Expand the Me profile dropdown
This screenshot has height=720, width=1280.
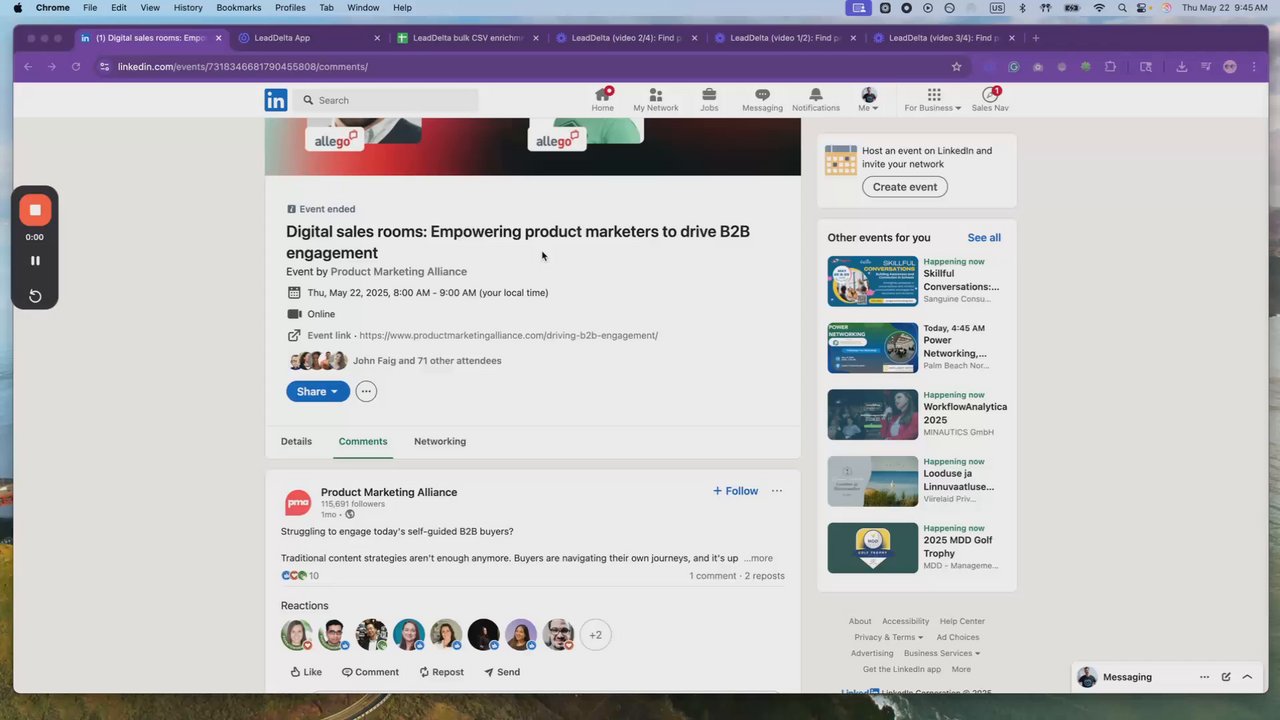(x=868, y=108)
